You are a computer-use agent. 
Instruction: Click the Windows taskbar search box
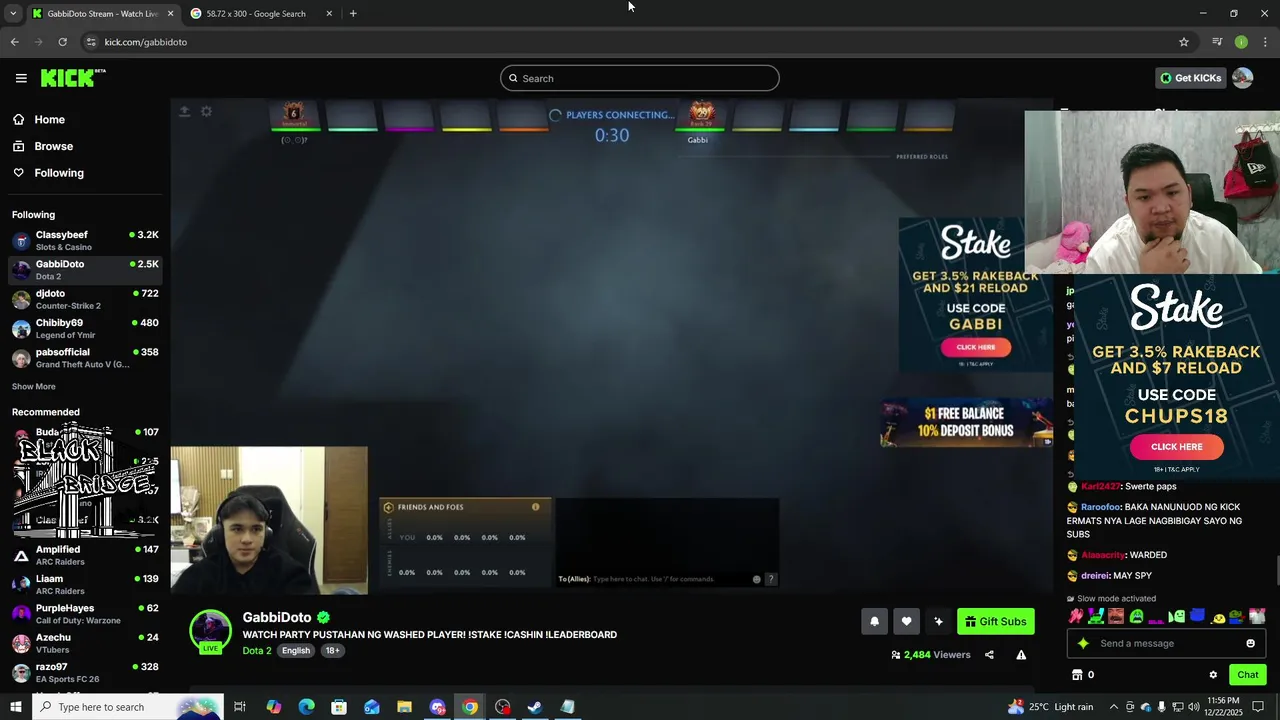127,707
